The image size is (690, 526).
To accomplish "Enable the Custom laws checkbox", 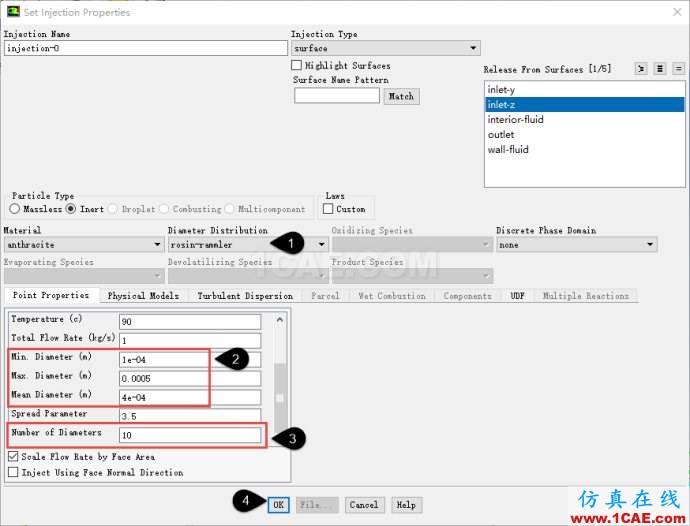I will click(x=328, y=209).
